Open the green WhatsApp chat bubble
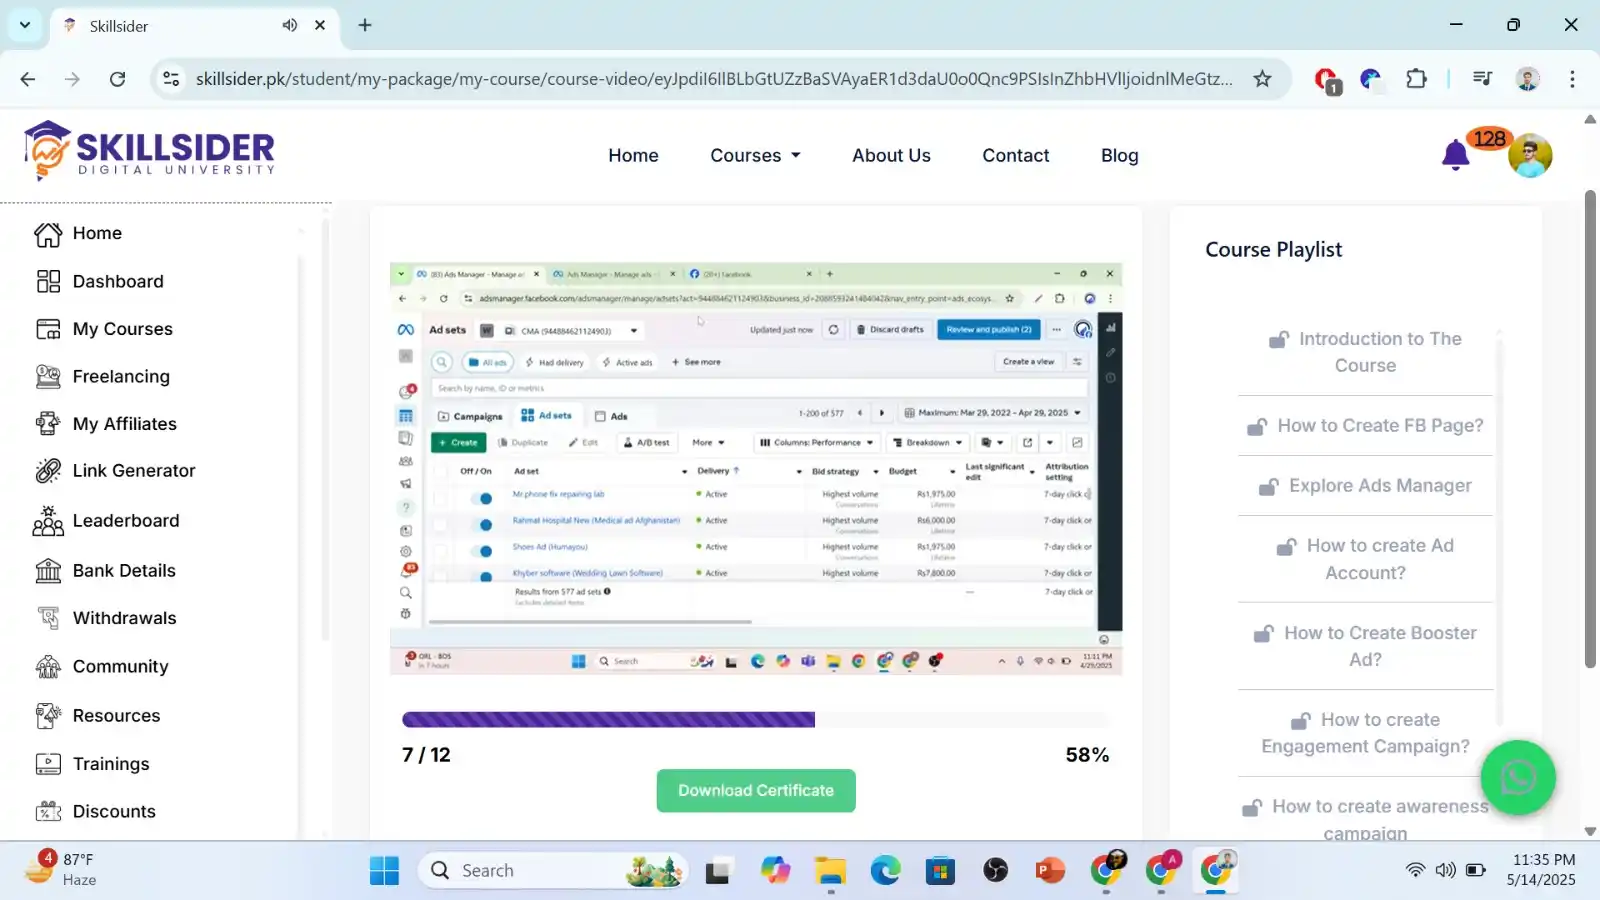The width and height of the screenshot is (1600, 900). (1518, 777)
